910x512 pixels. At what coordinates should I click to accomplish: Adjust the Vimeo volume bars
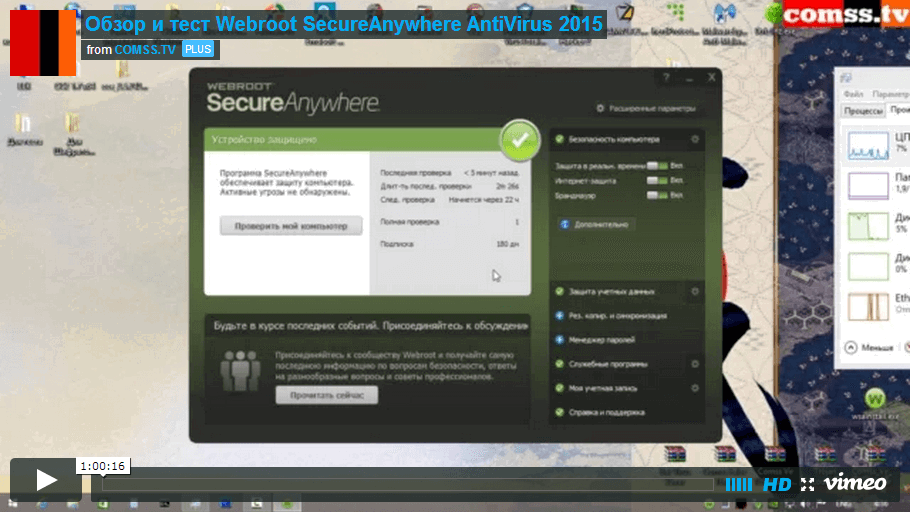point(738,484)
